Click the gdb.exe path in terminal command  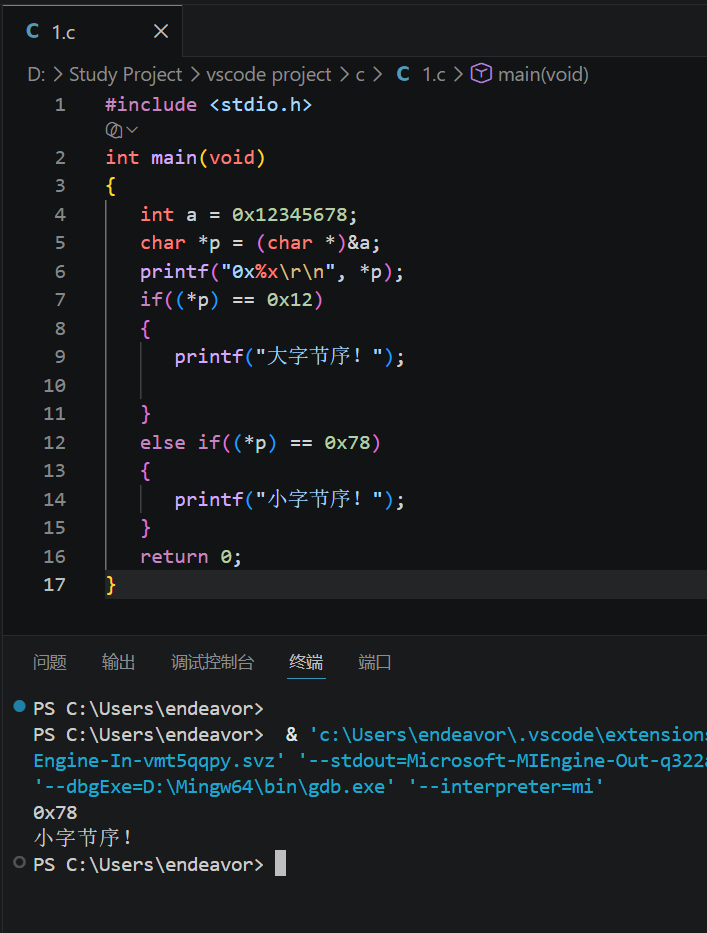[271, 787]
